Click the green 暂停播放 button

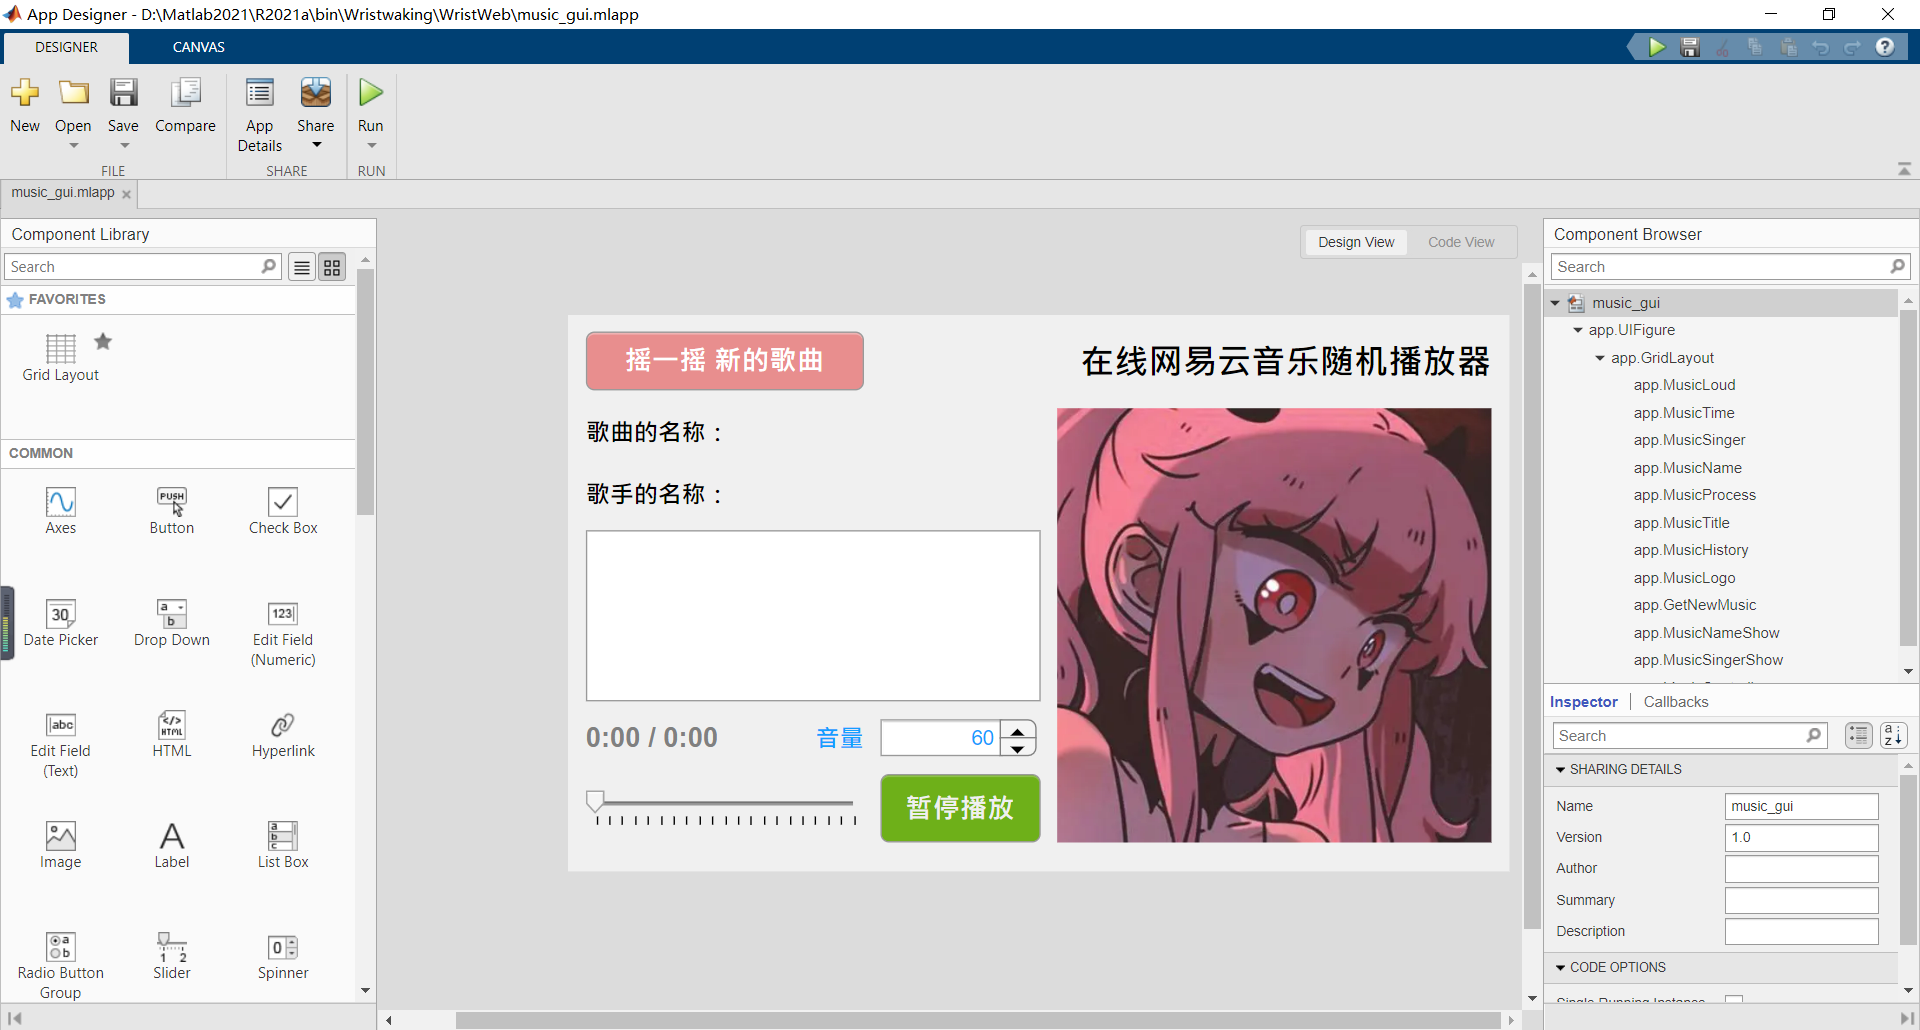pyautogui.click(x=960, y=808)
